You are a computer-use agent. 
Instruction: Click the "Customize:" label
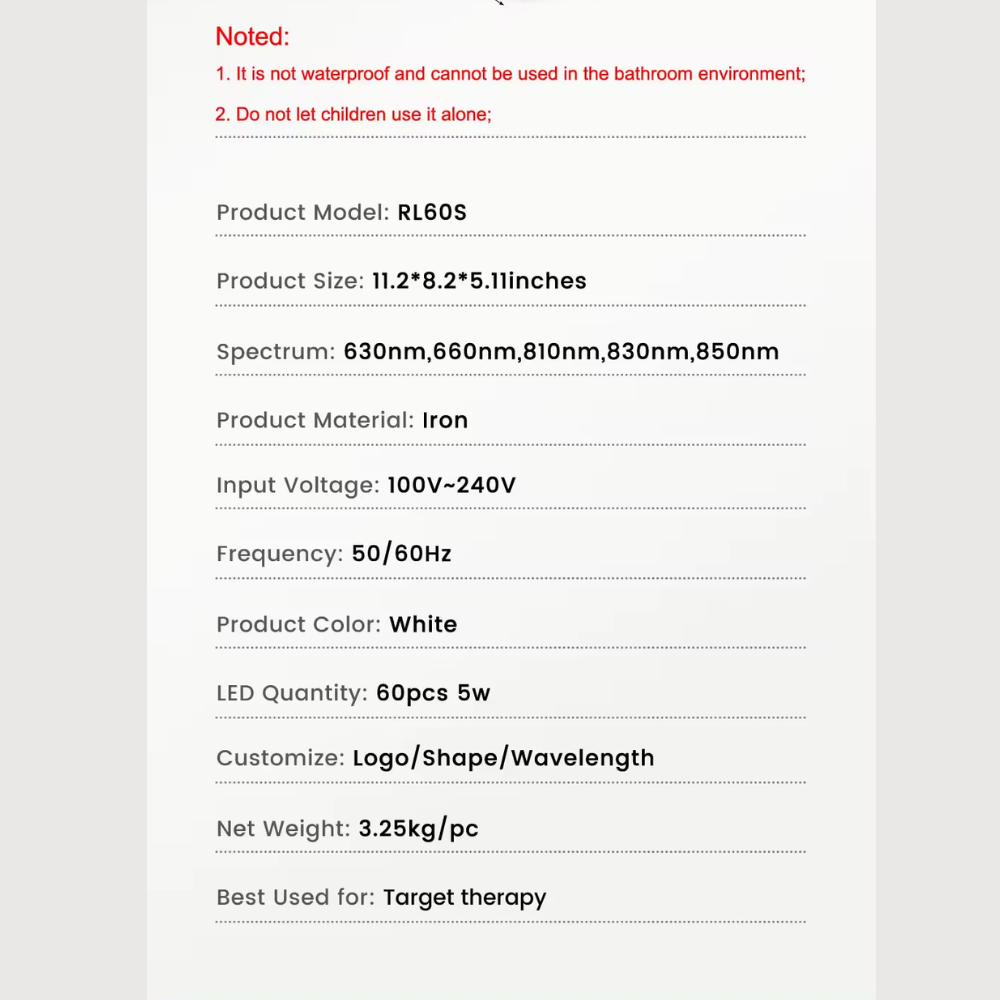pyautogui.click(x=281, y=758)
